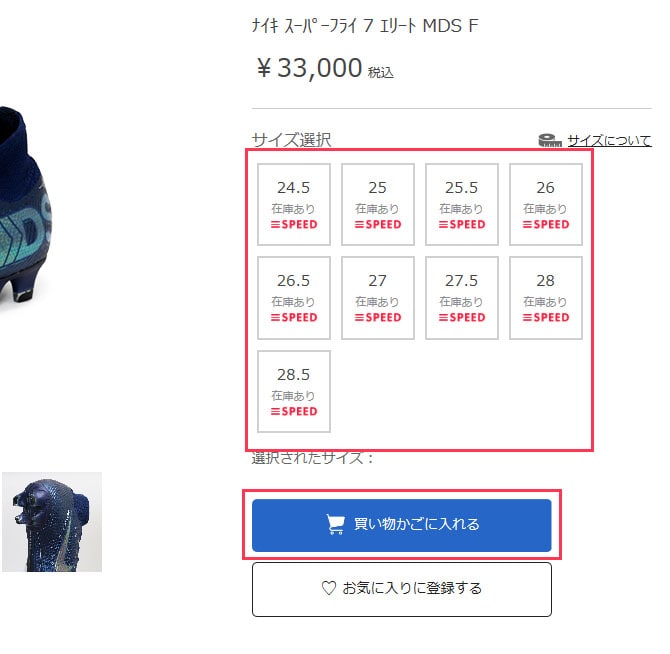This screenshot has height=654, width=670.
Task: Select shoe size 25
Action: click(378, 204)
